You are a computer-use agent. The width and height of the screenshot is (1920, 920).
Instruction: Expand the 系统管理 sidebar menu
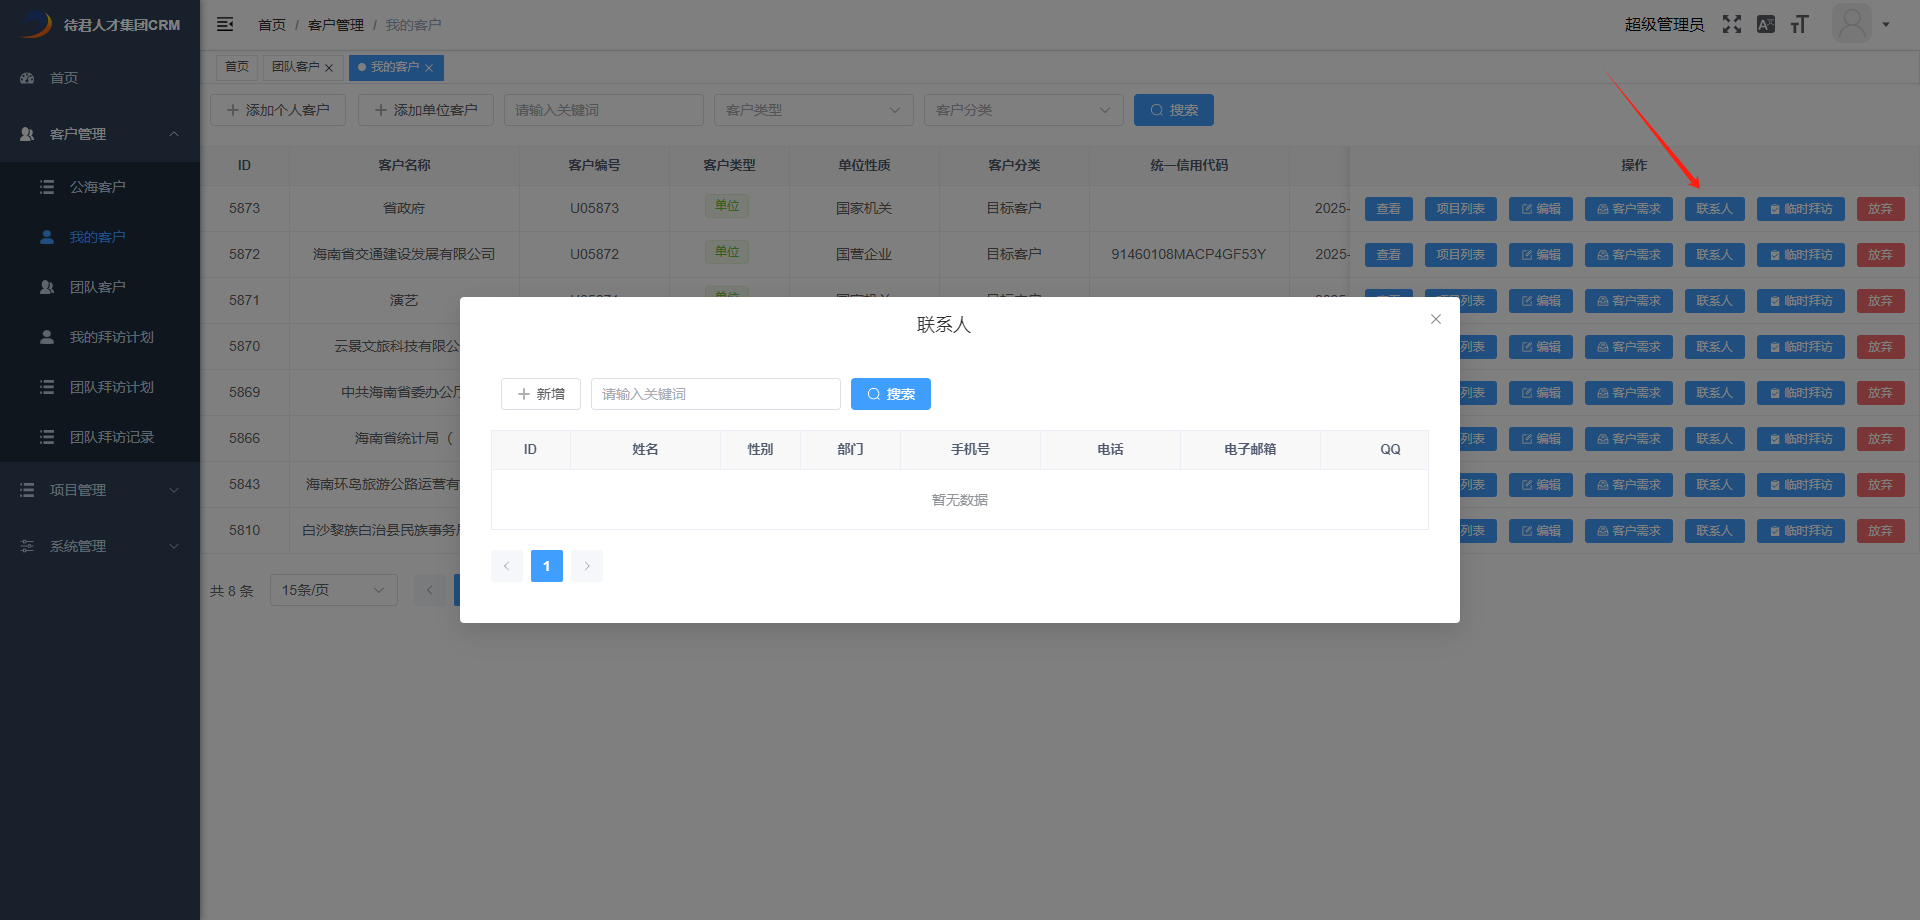tap(100, 546)
